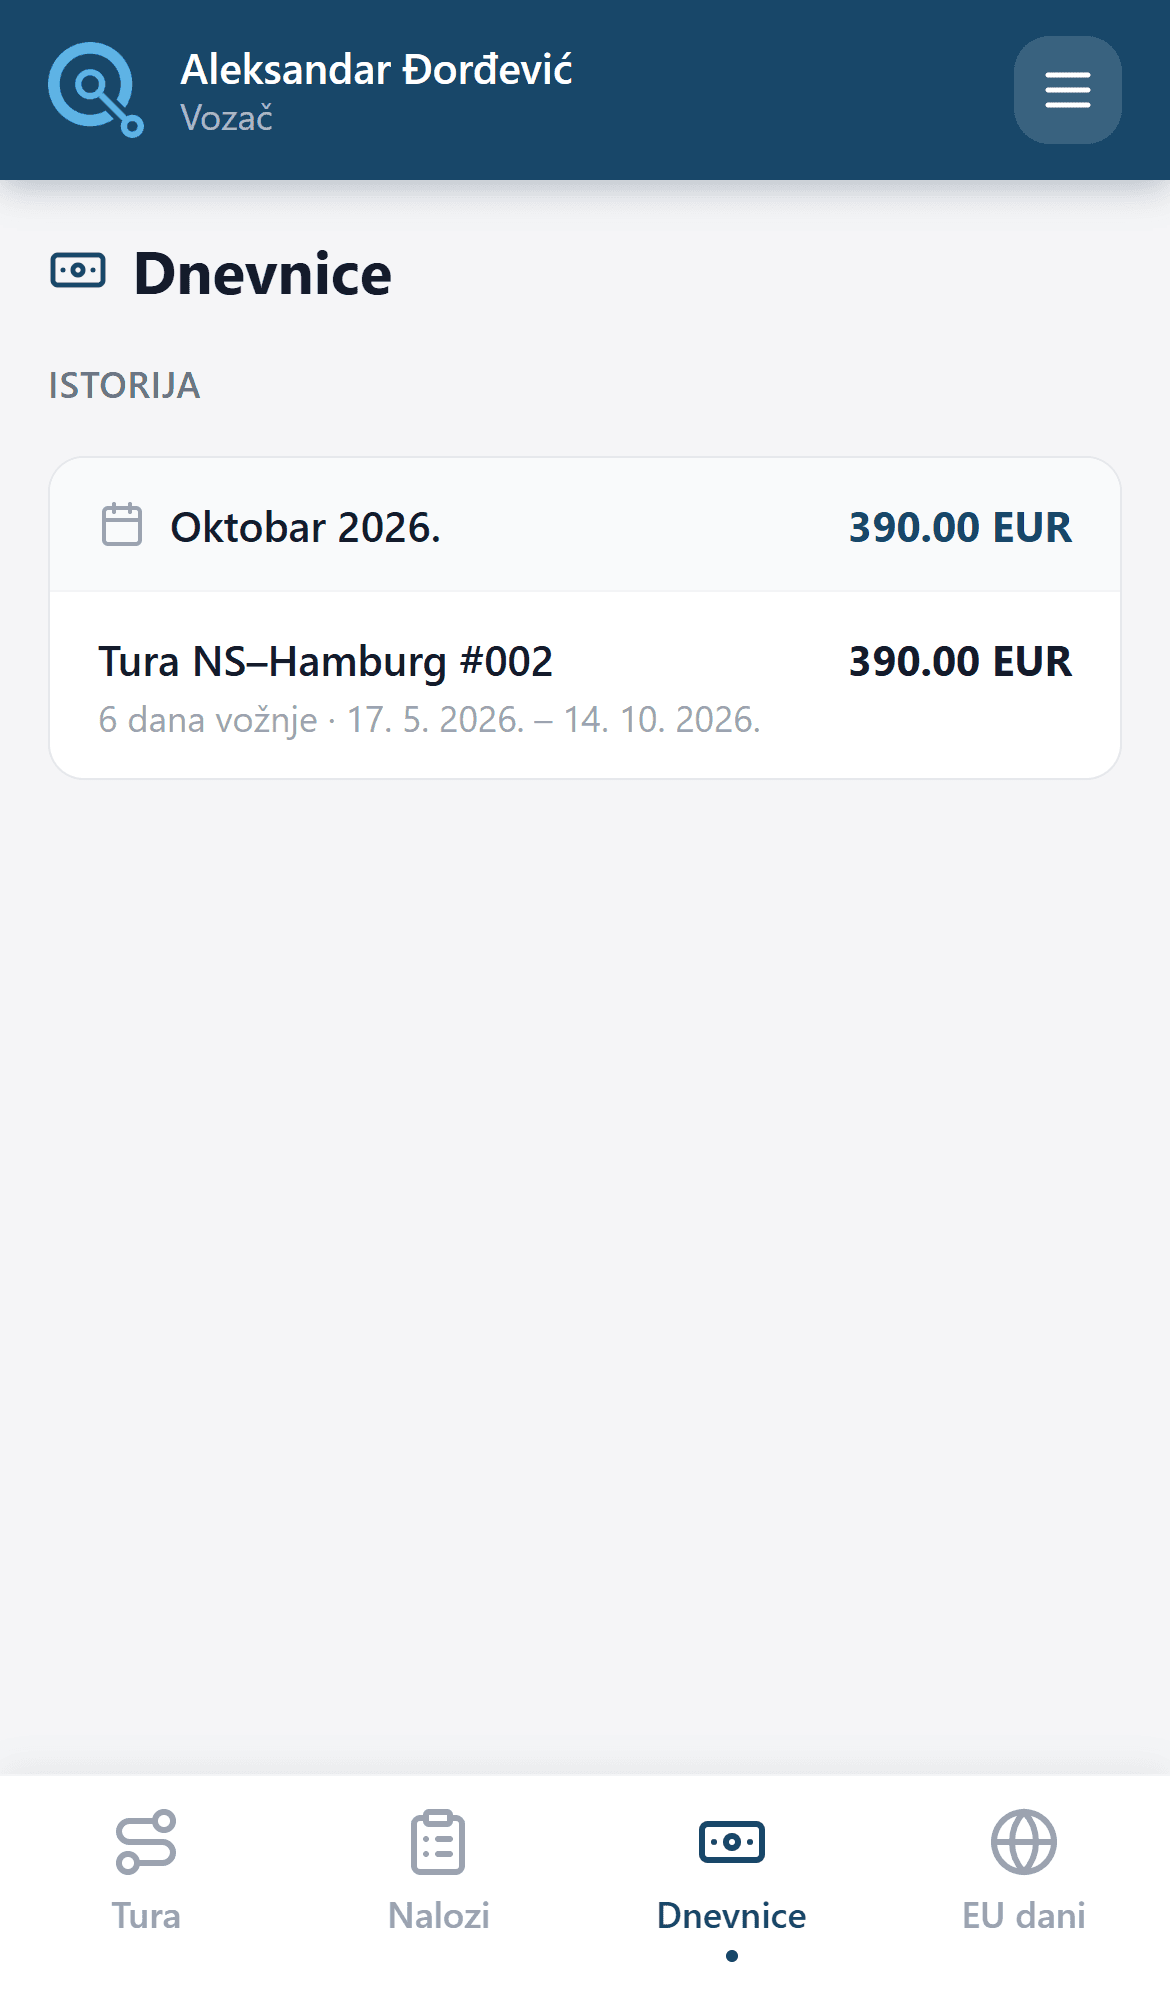
Task: Click the trip amount 390.00 EUR
Action: pyautogui.click(x=960, y=661)
